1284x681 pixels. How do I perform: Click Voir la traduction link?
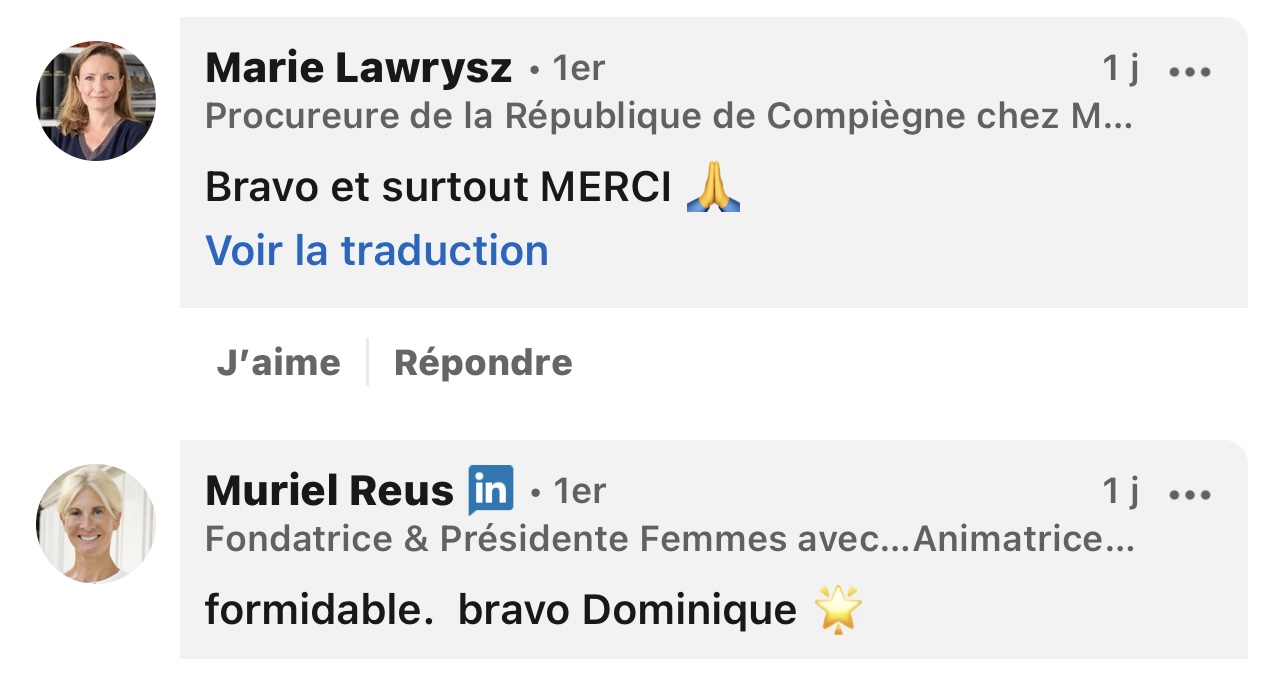pos(377,250)
